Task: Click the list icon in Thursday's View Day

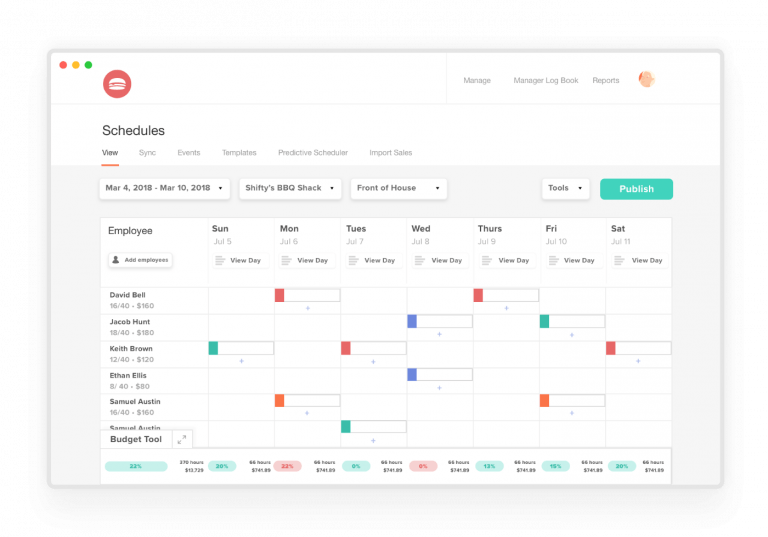Action: point(486,260)
